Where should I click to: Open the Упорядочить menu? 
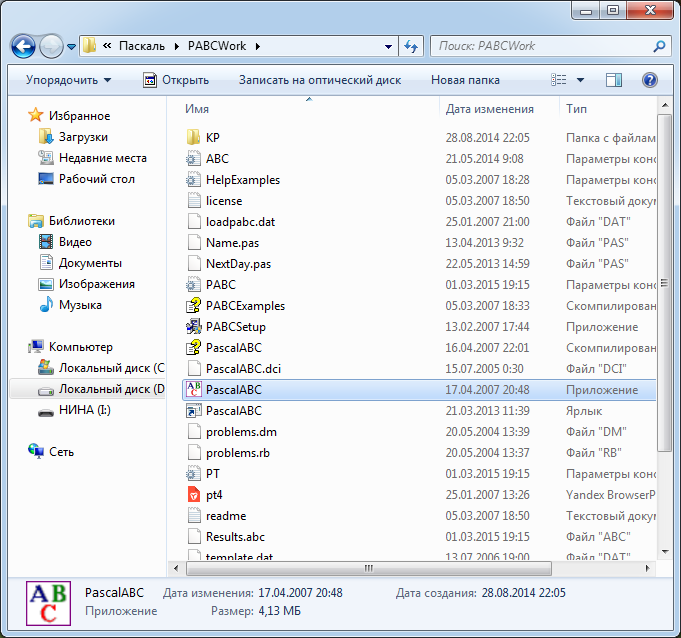click(68, 80)
